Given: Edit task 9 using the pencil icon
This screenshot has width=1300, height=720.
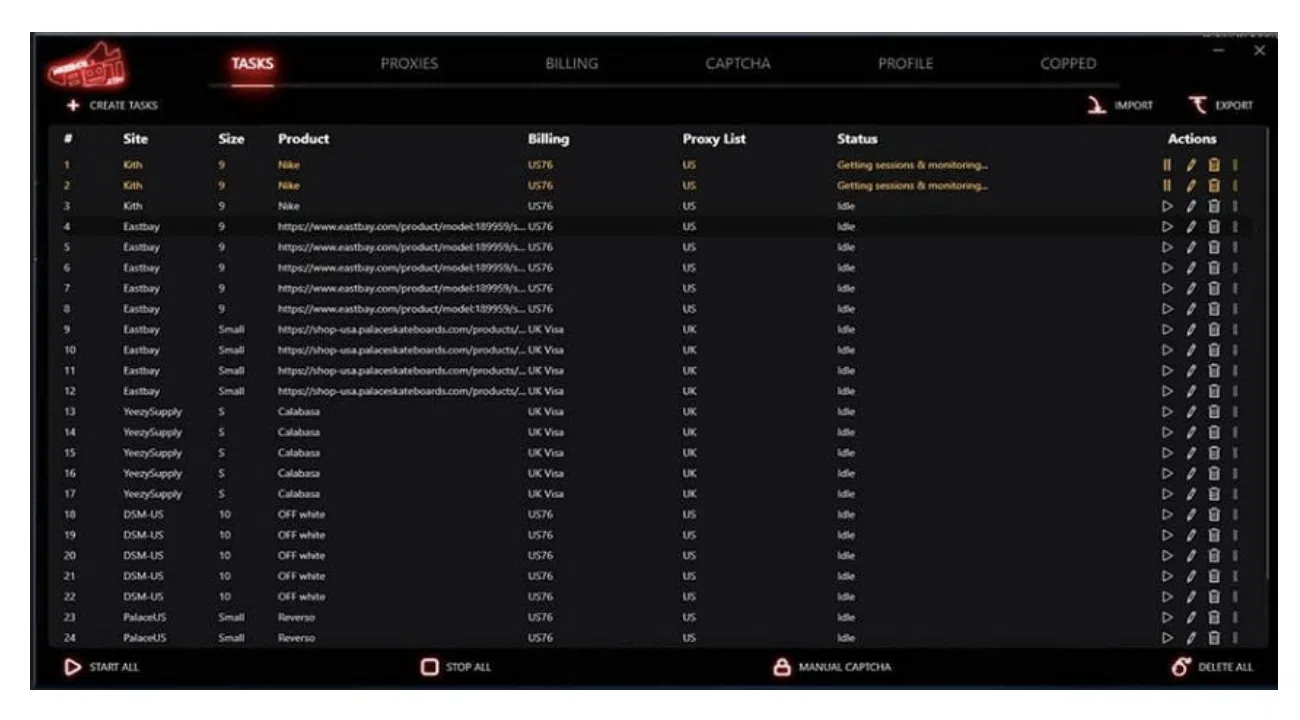Looking at the screenshot, I should tap(1190, 329).
